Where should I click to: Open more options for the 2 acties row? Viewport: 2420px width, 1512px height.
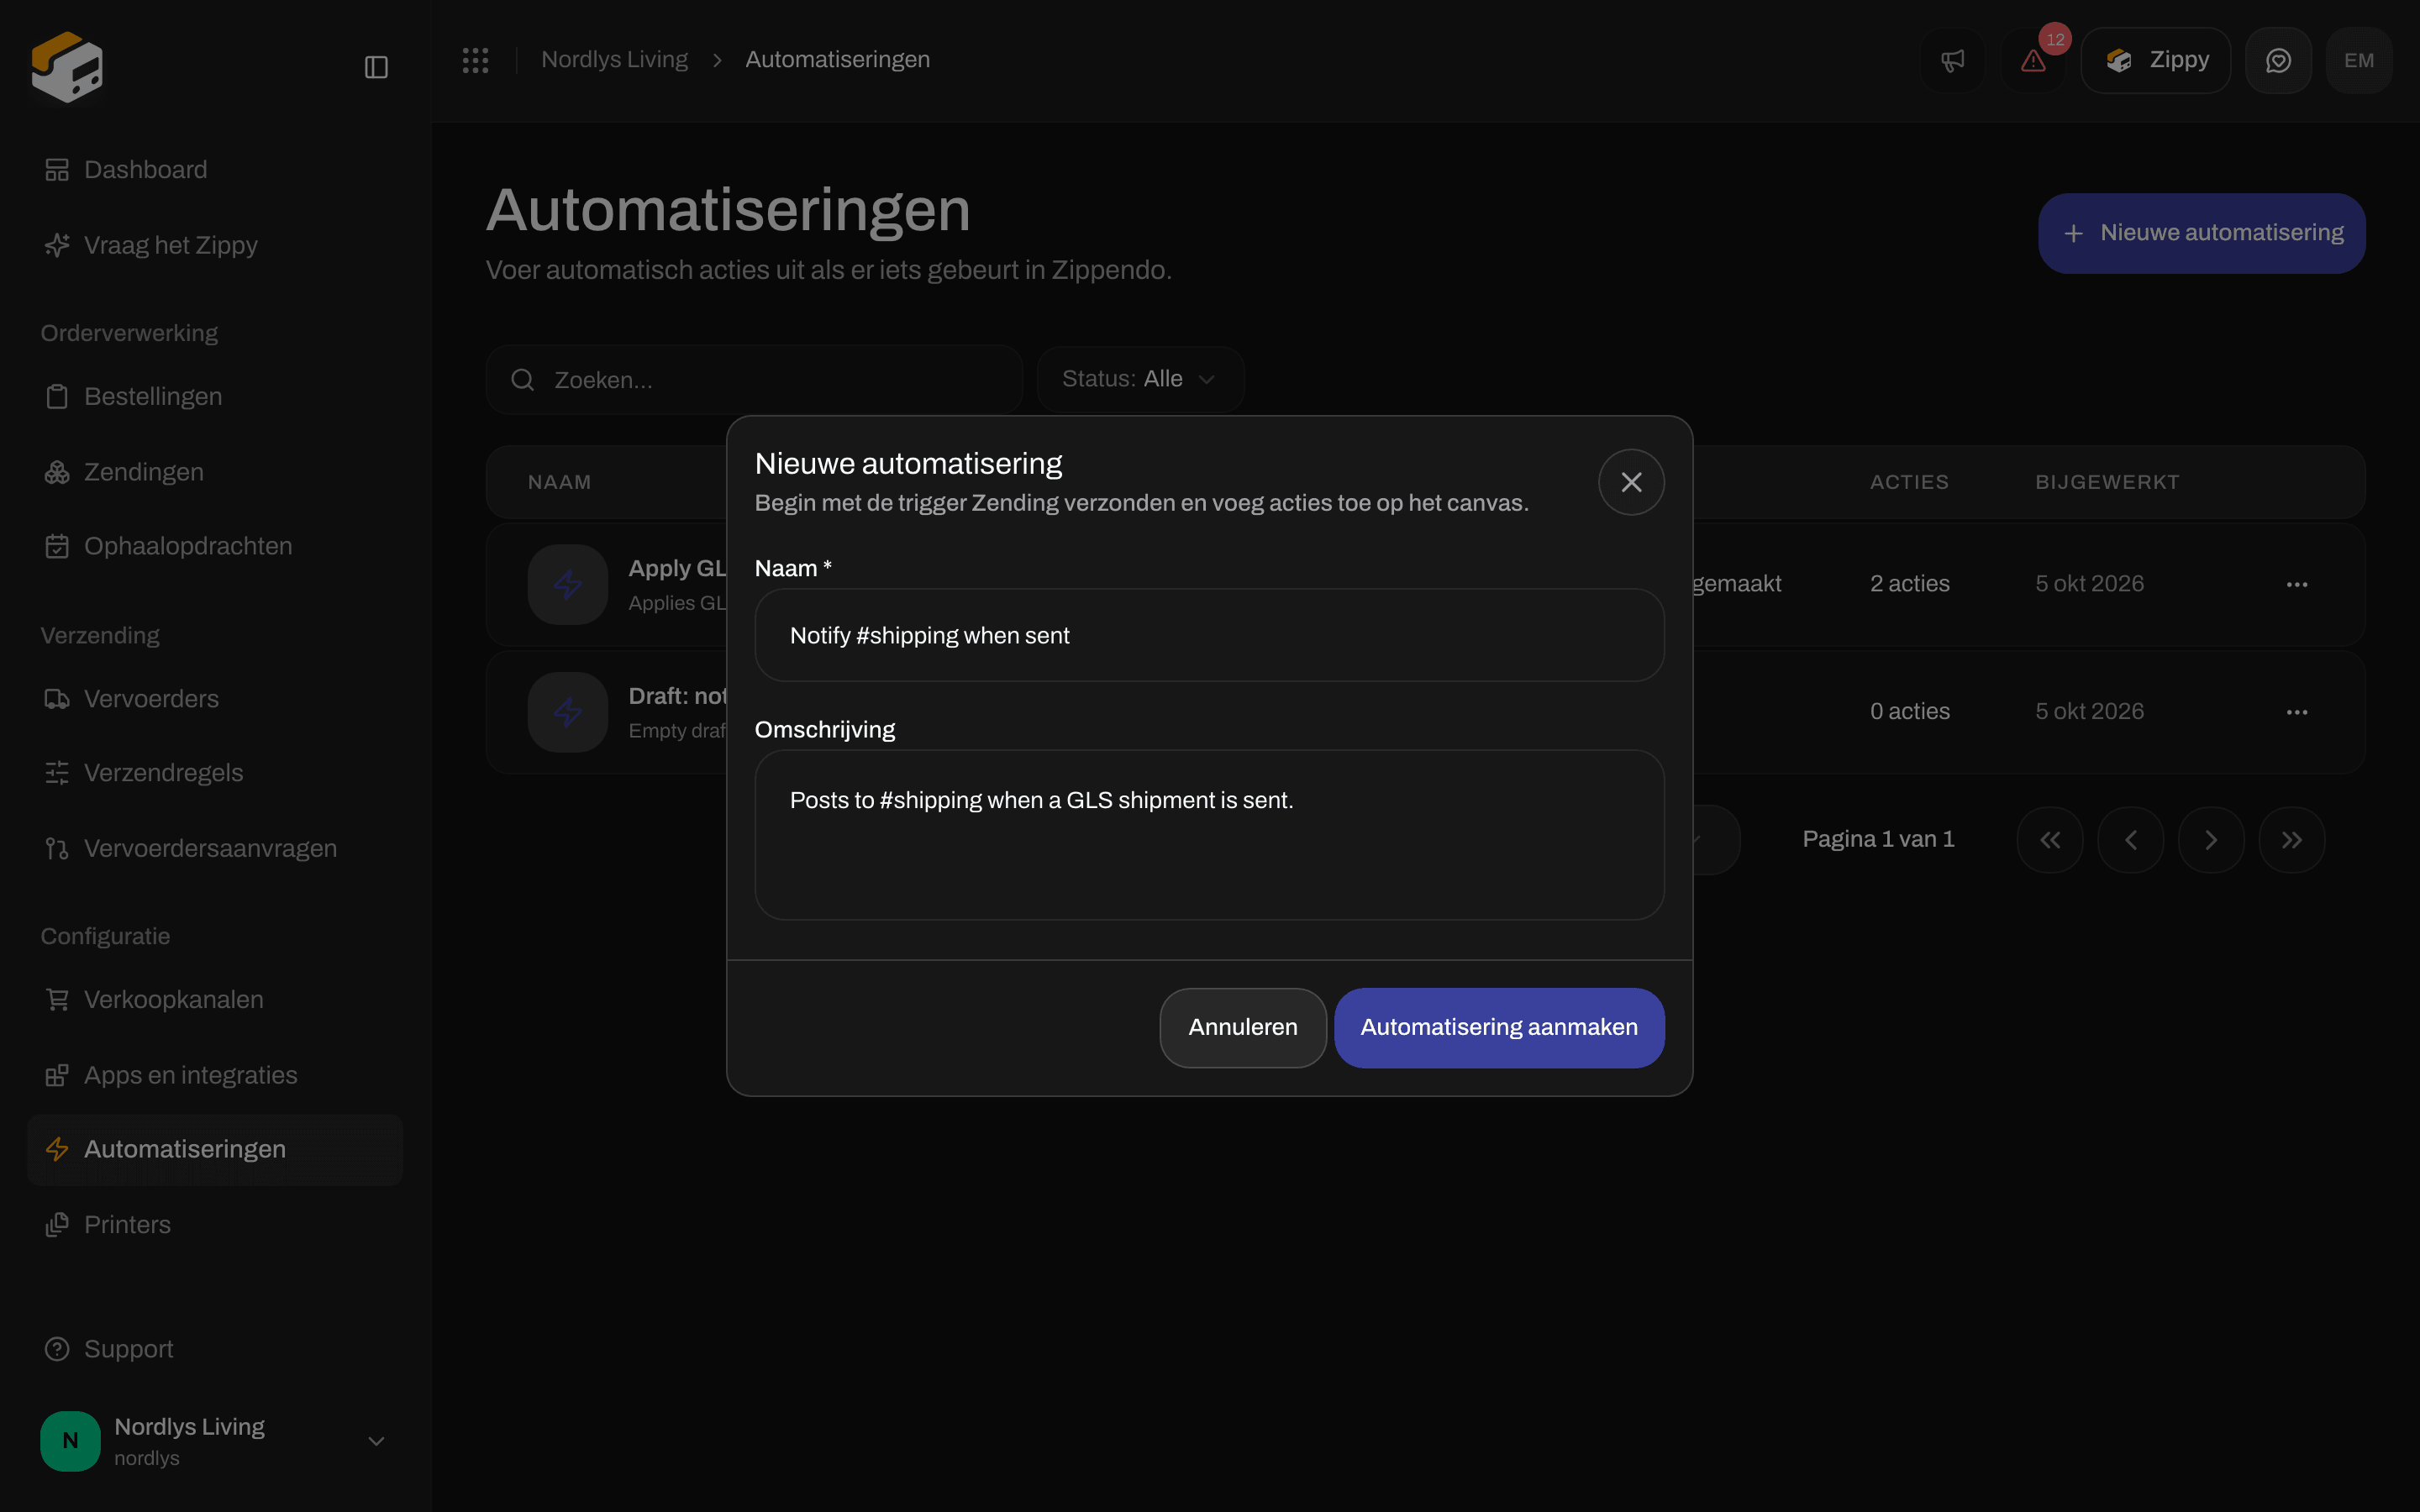click(x=2297, y=584)
